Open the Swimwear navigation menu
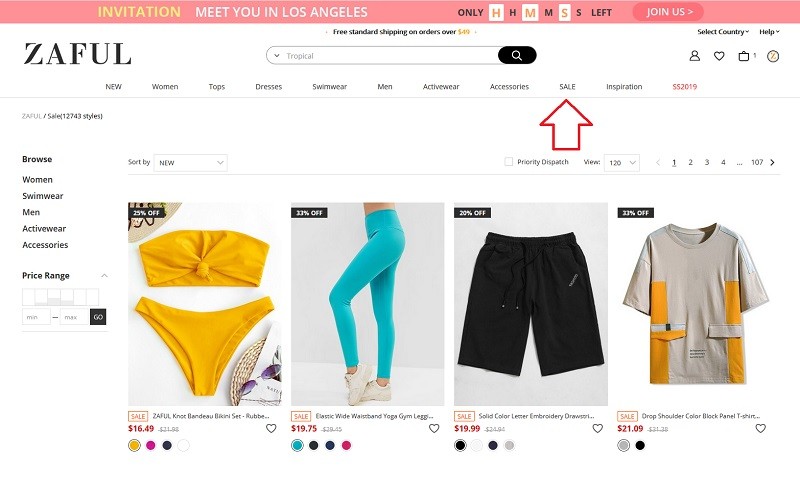Screen dimensions: 800x480 click(x=330, y=87)
